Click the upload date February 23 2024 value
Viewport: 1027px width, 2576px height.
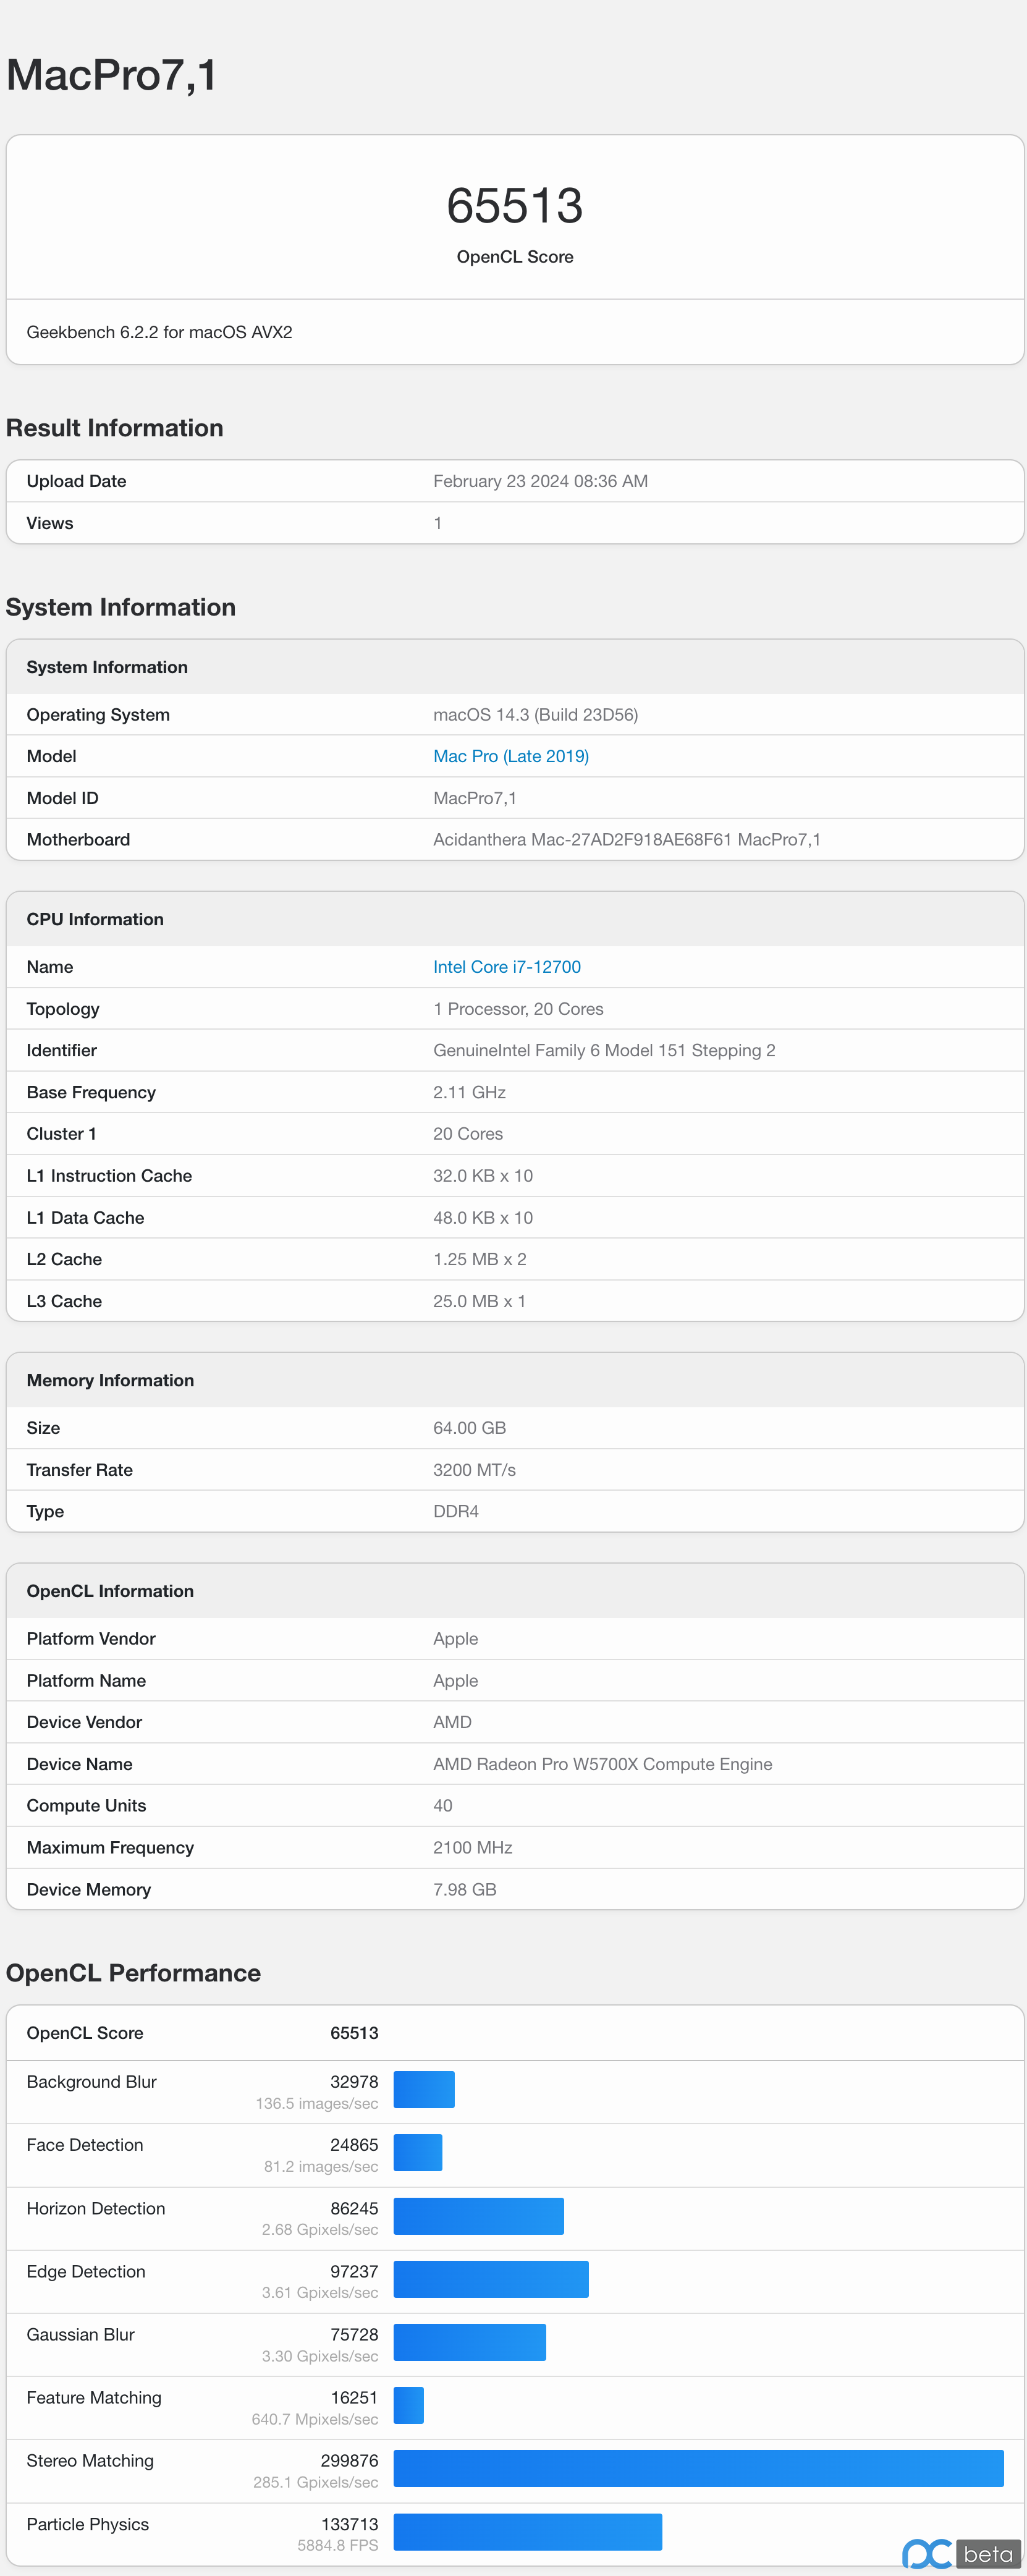[x=541, y=481]
